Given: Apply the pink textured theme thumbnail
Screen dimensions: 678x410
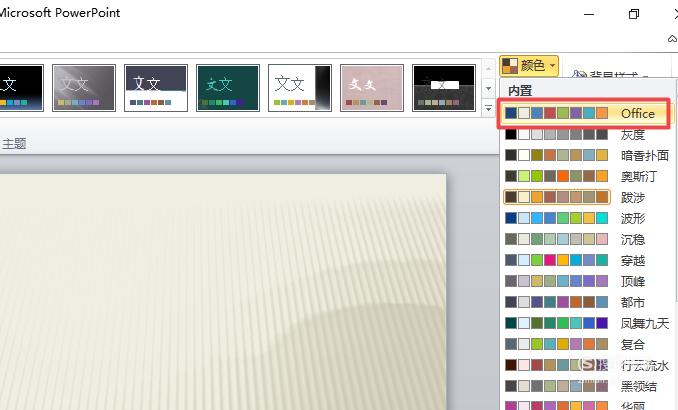Looking at the screenshot, I should [372, 88].
